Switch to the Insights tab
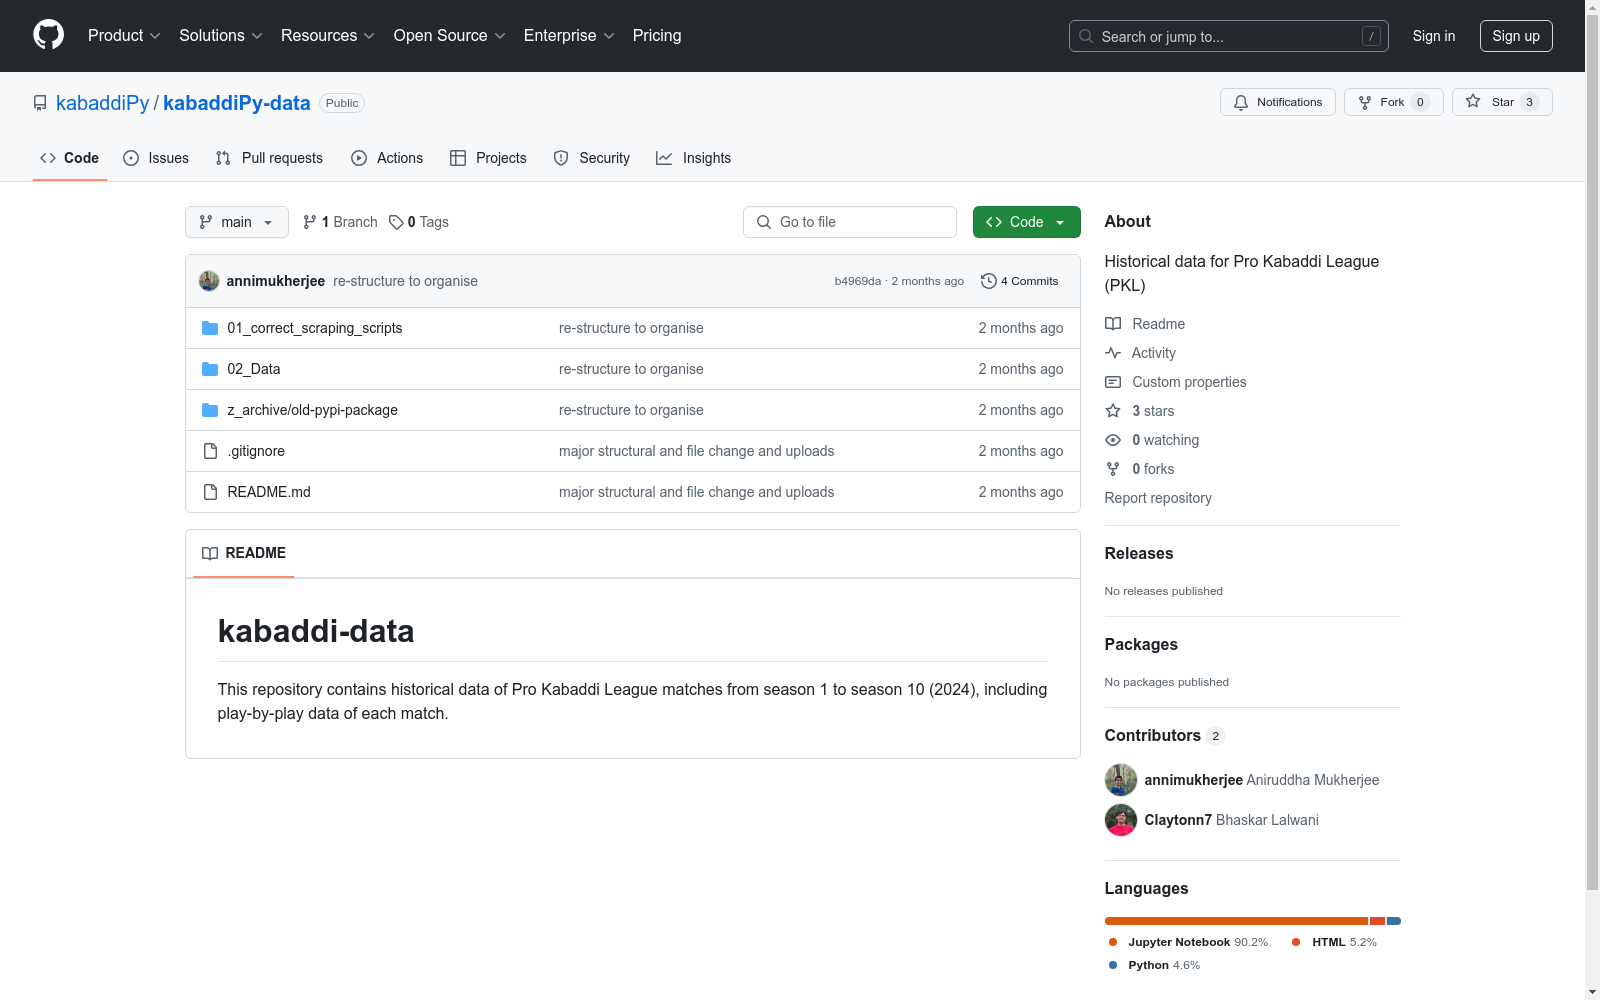 [694, 158]
